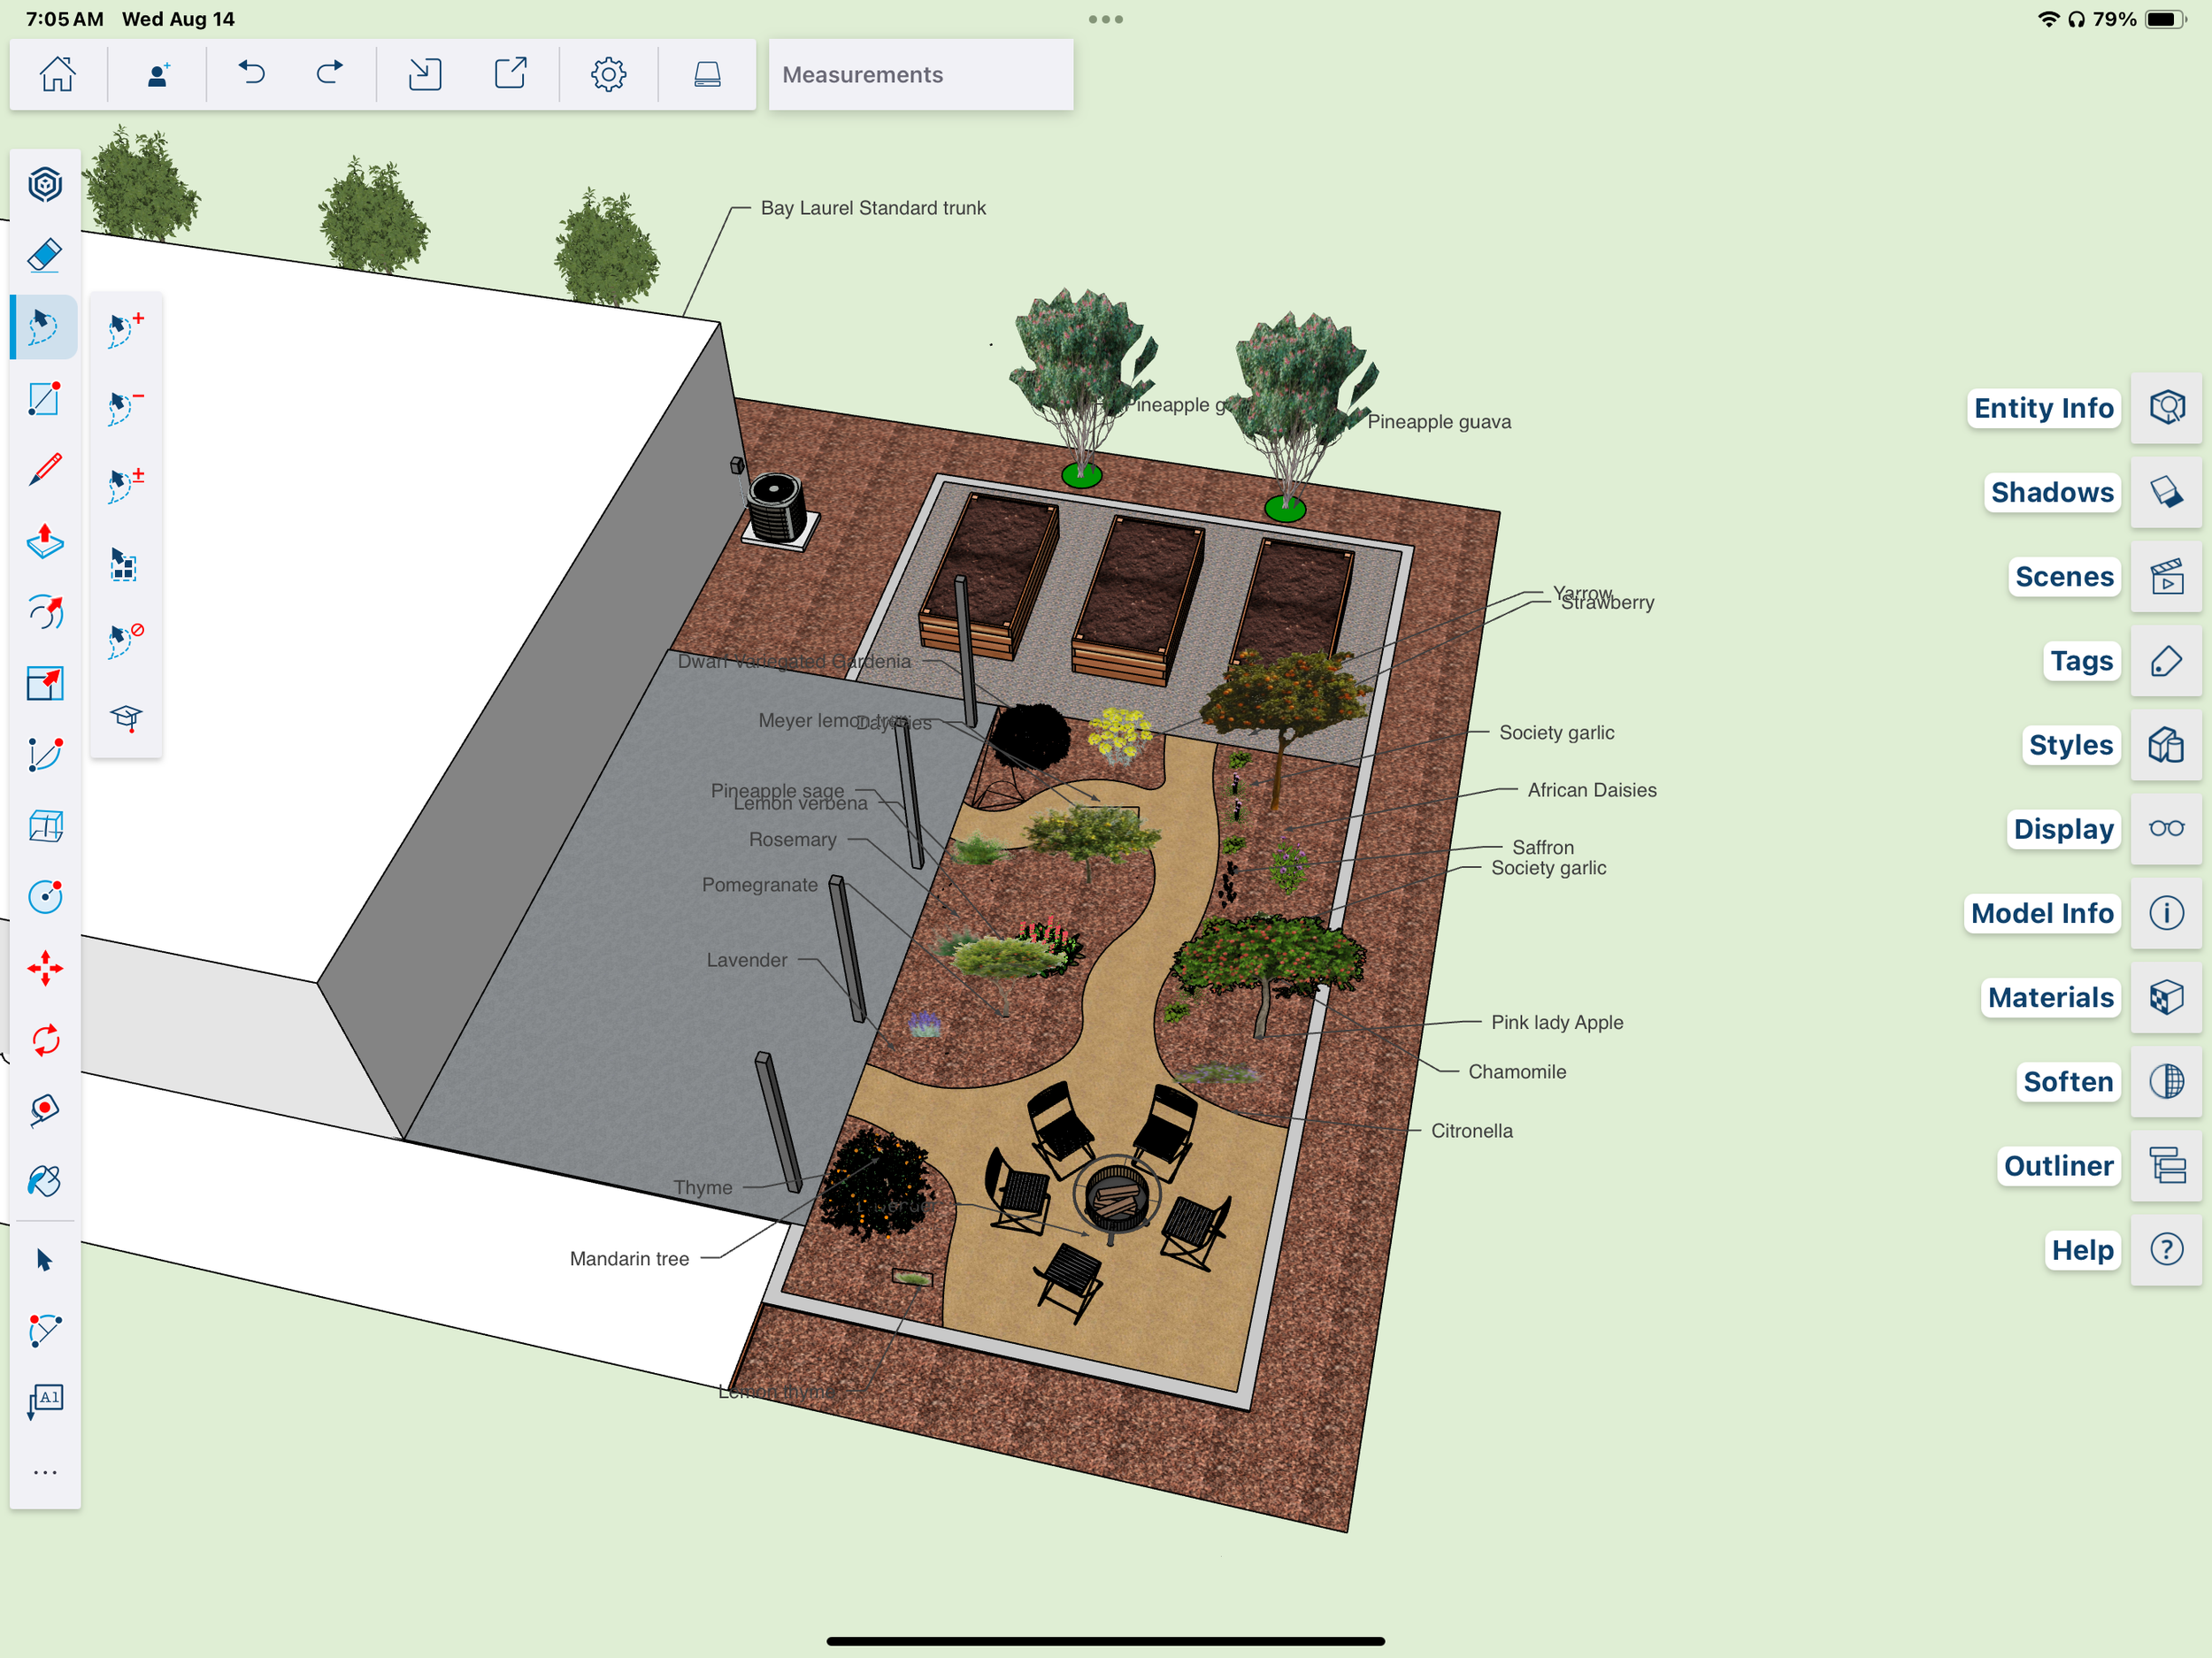Select the Rectangle tool
The width and height of the screenshot is (2212, 1658).
(45, 399)
